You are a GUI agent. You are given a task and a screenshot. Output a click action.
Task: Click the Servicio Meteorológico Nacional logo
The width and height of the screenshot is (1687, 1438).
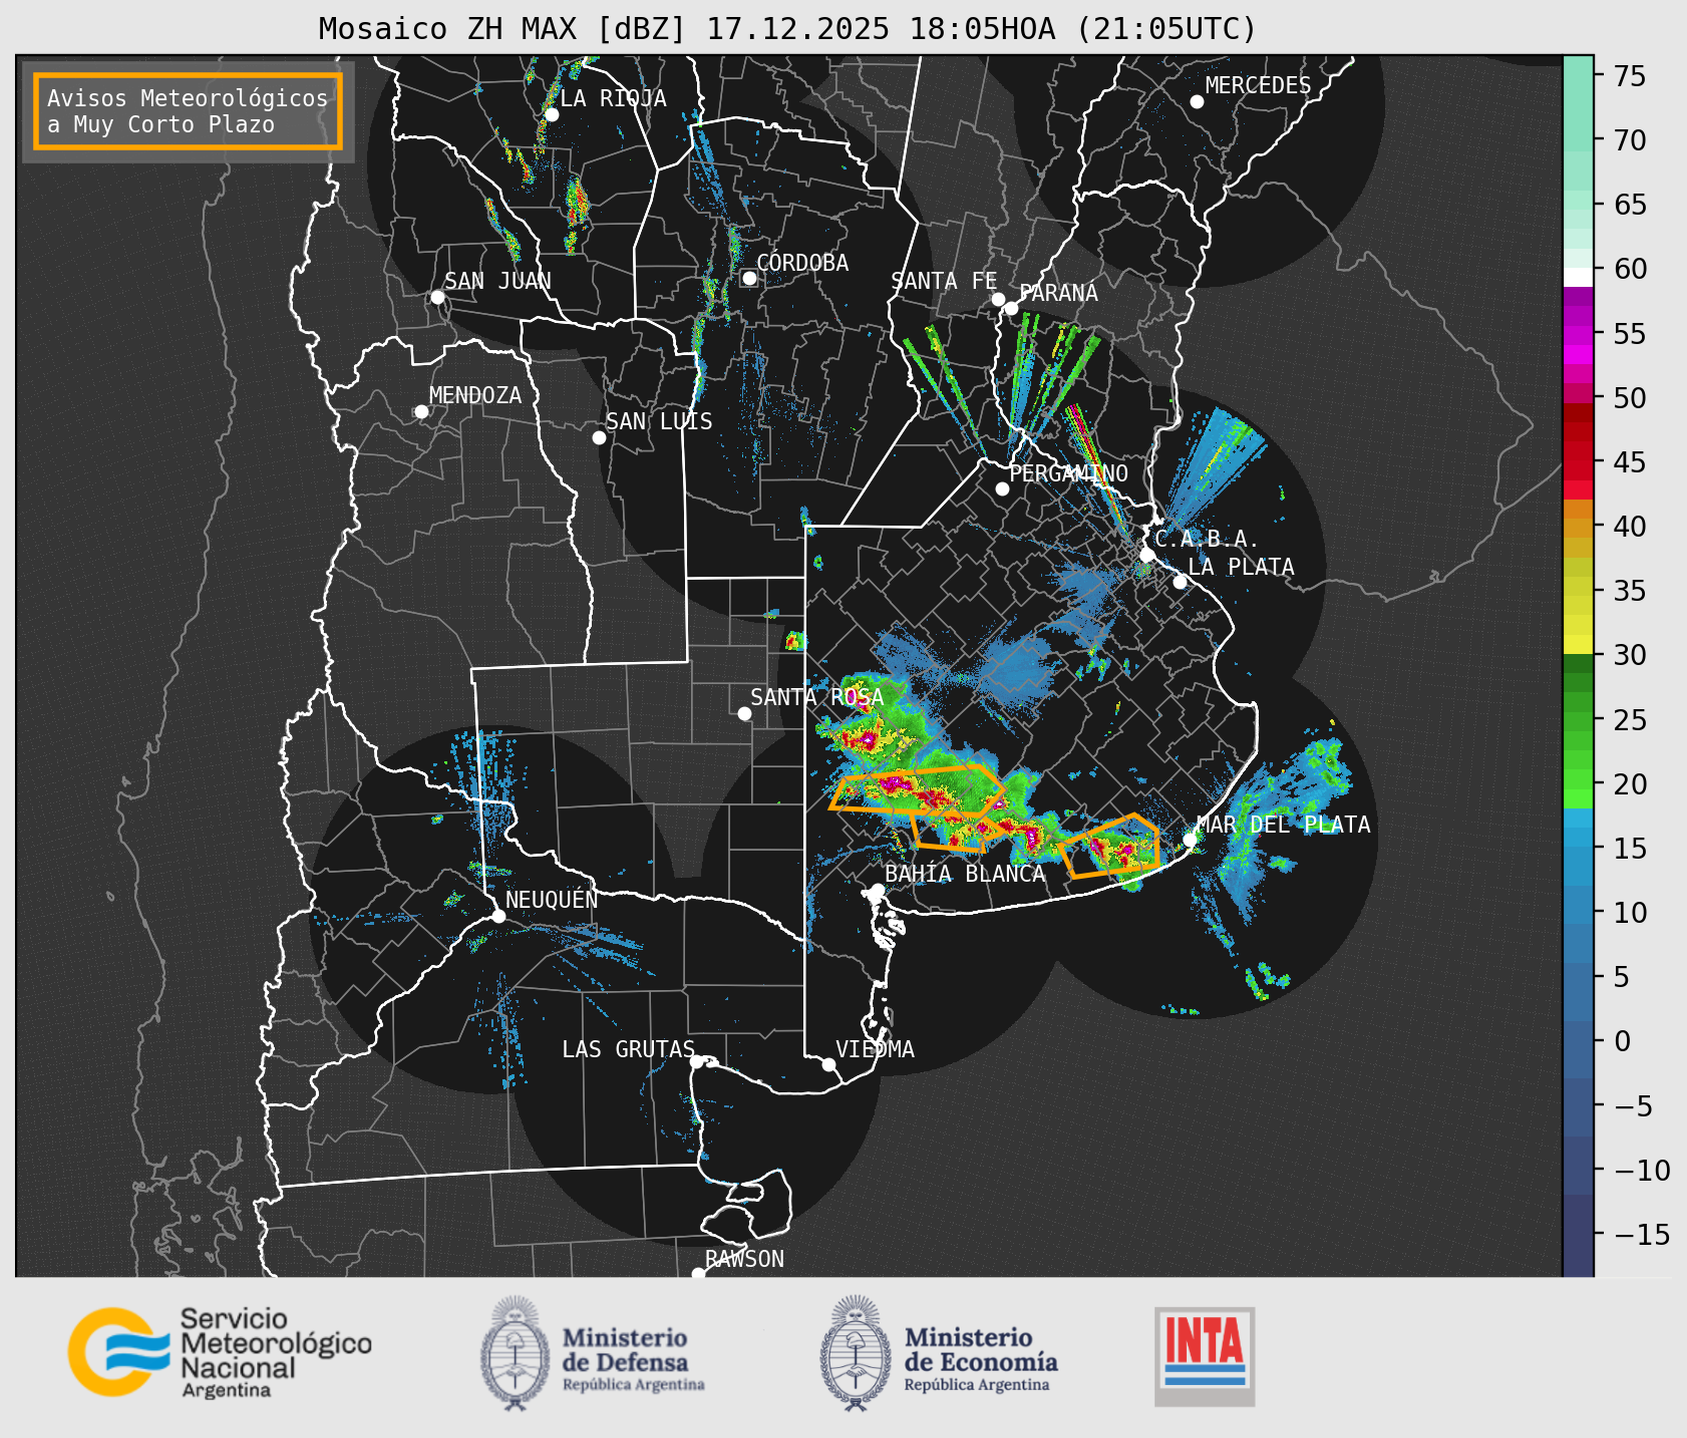(219, 1353)
